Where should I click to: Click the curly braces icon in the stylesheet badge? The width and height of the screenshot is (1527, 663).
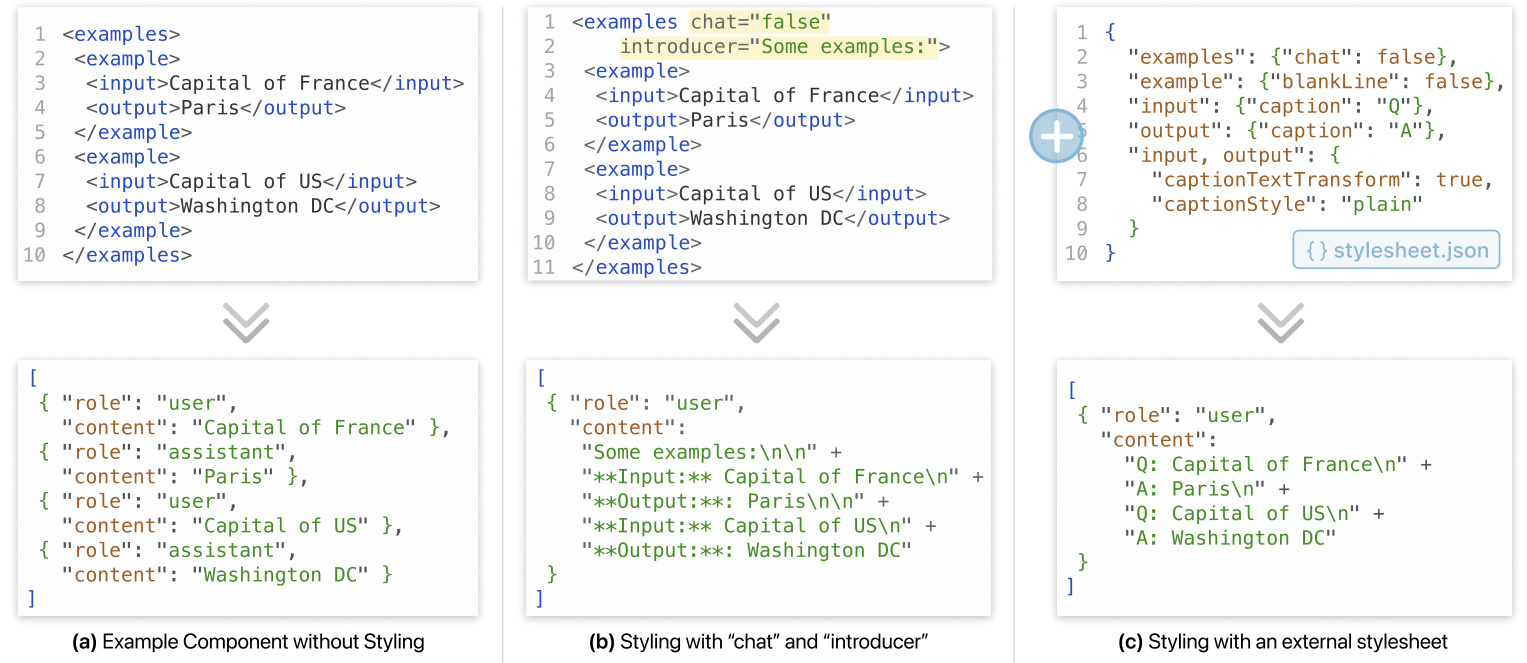coord(1317,250)
